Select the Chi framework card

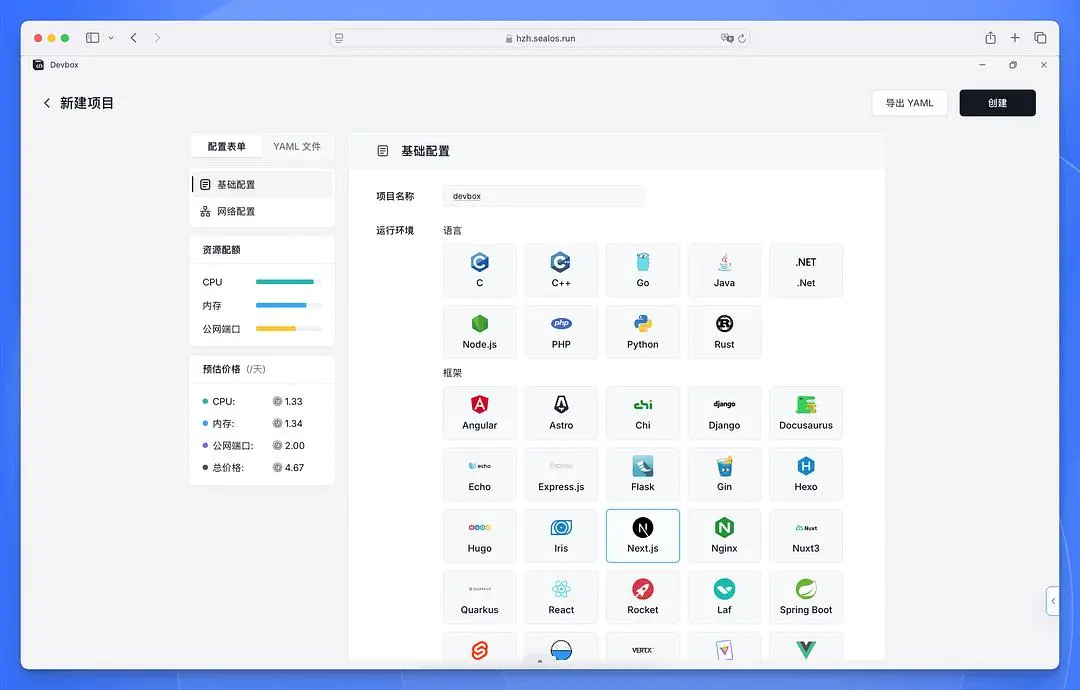tap(643, 412)
